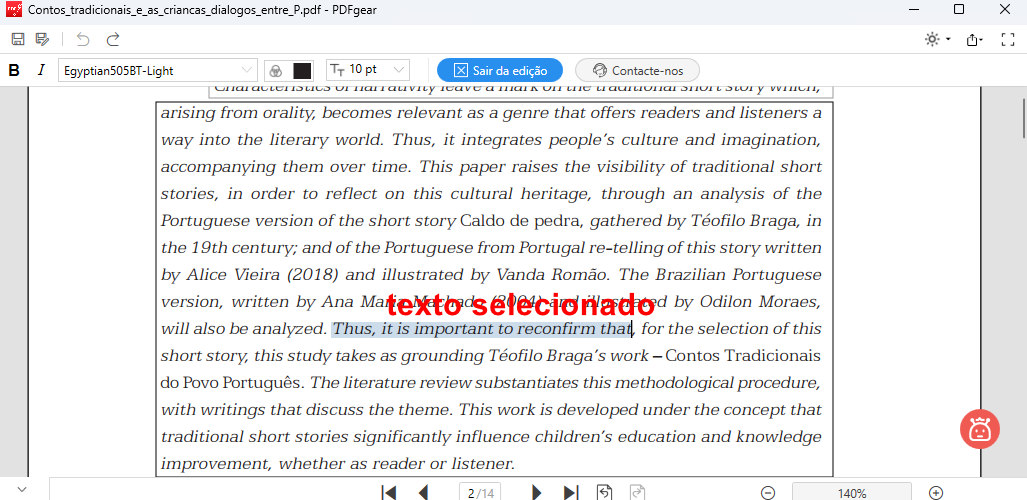This screenshot has width=1027, height=500.
Task: Click the words "Caldo de pedra"
Action: coord(521,221)
